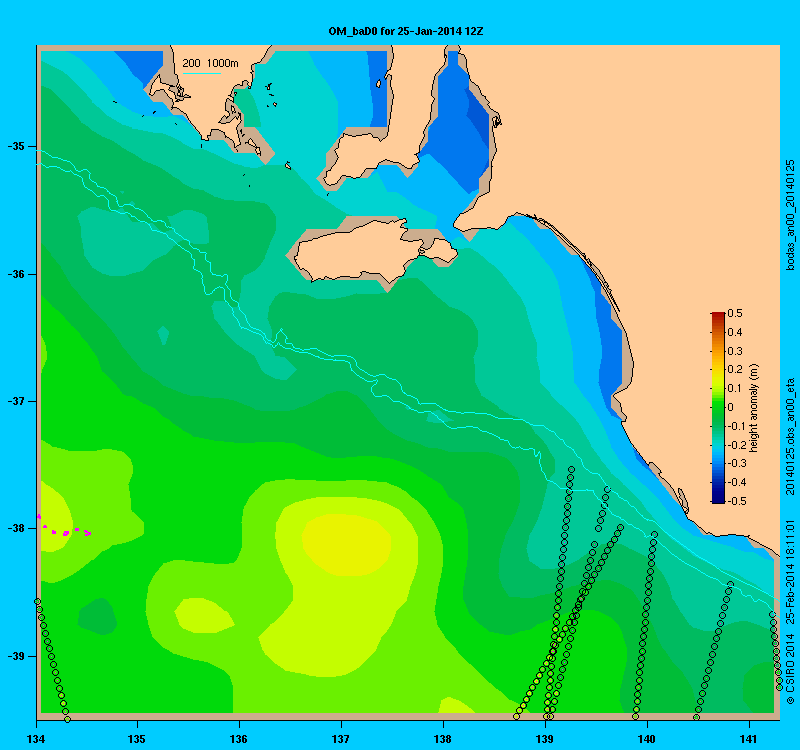Select latitude label "-36" on the left axis

tap(16, 274)
